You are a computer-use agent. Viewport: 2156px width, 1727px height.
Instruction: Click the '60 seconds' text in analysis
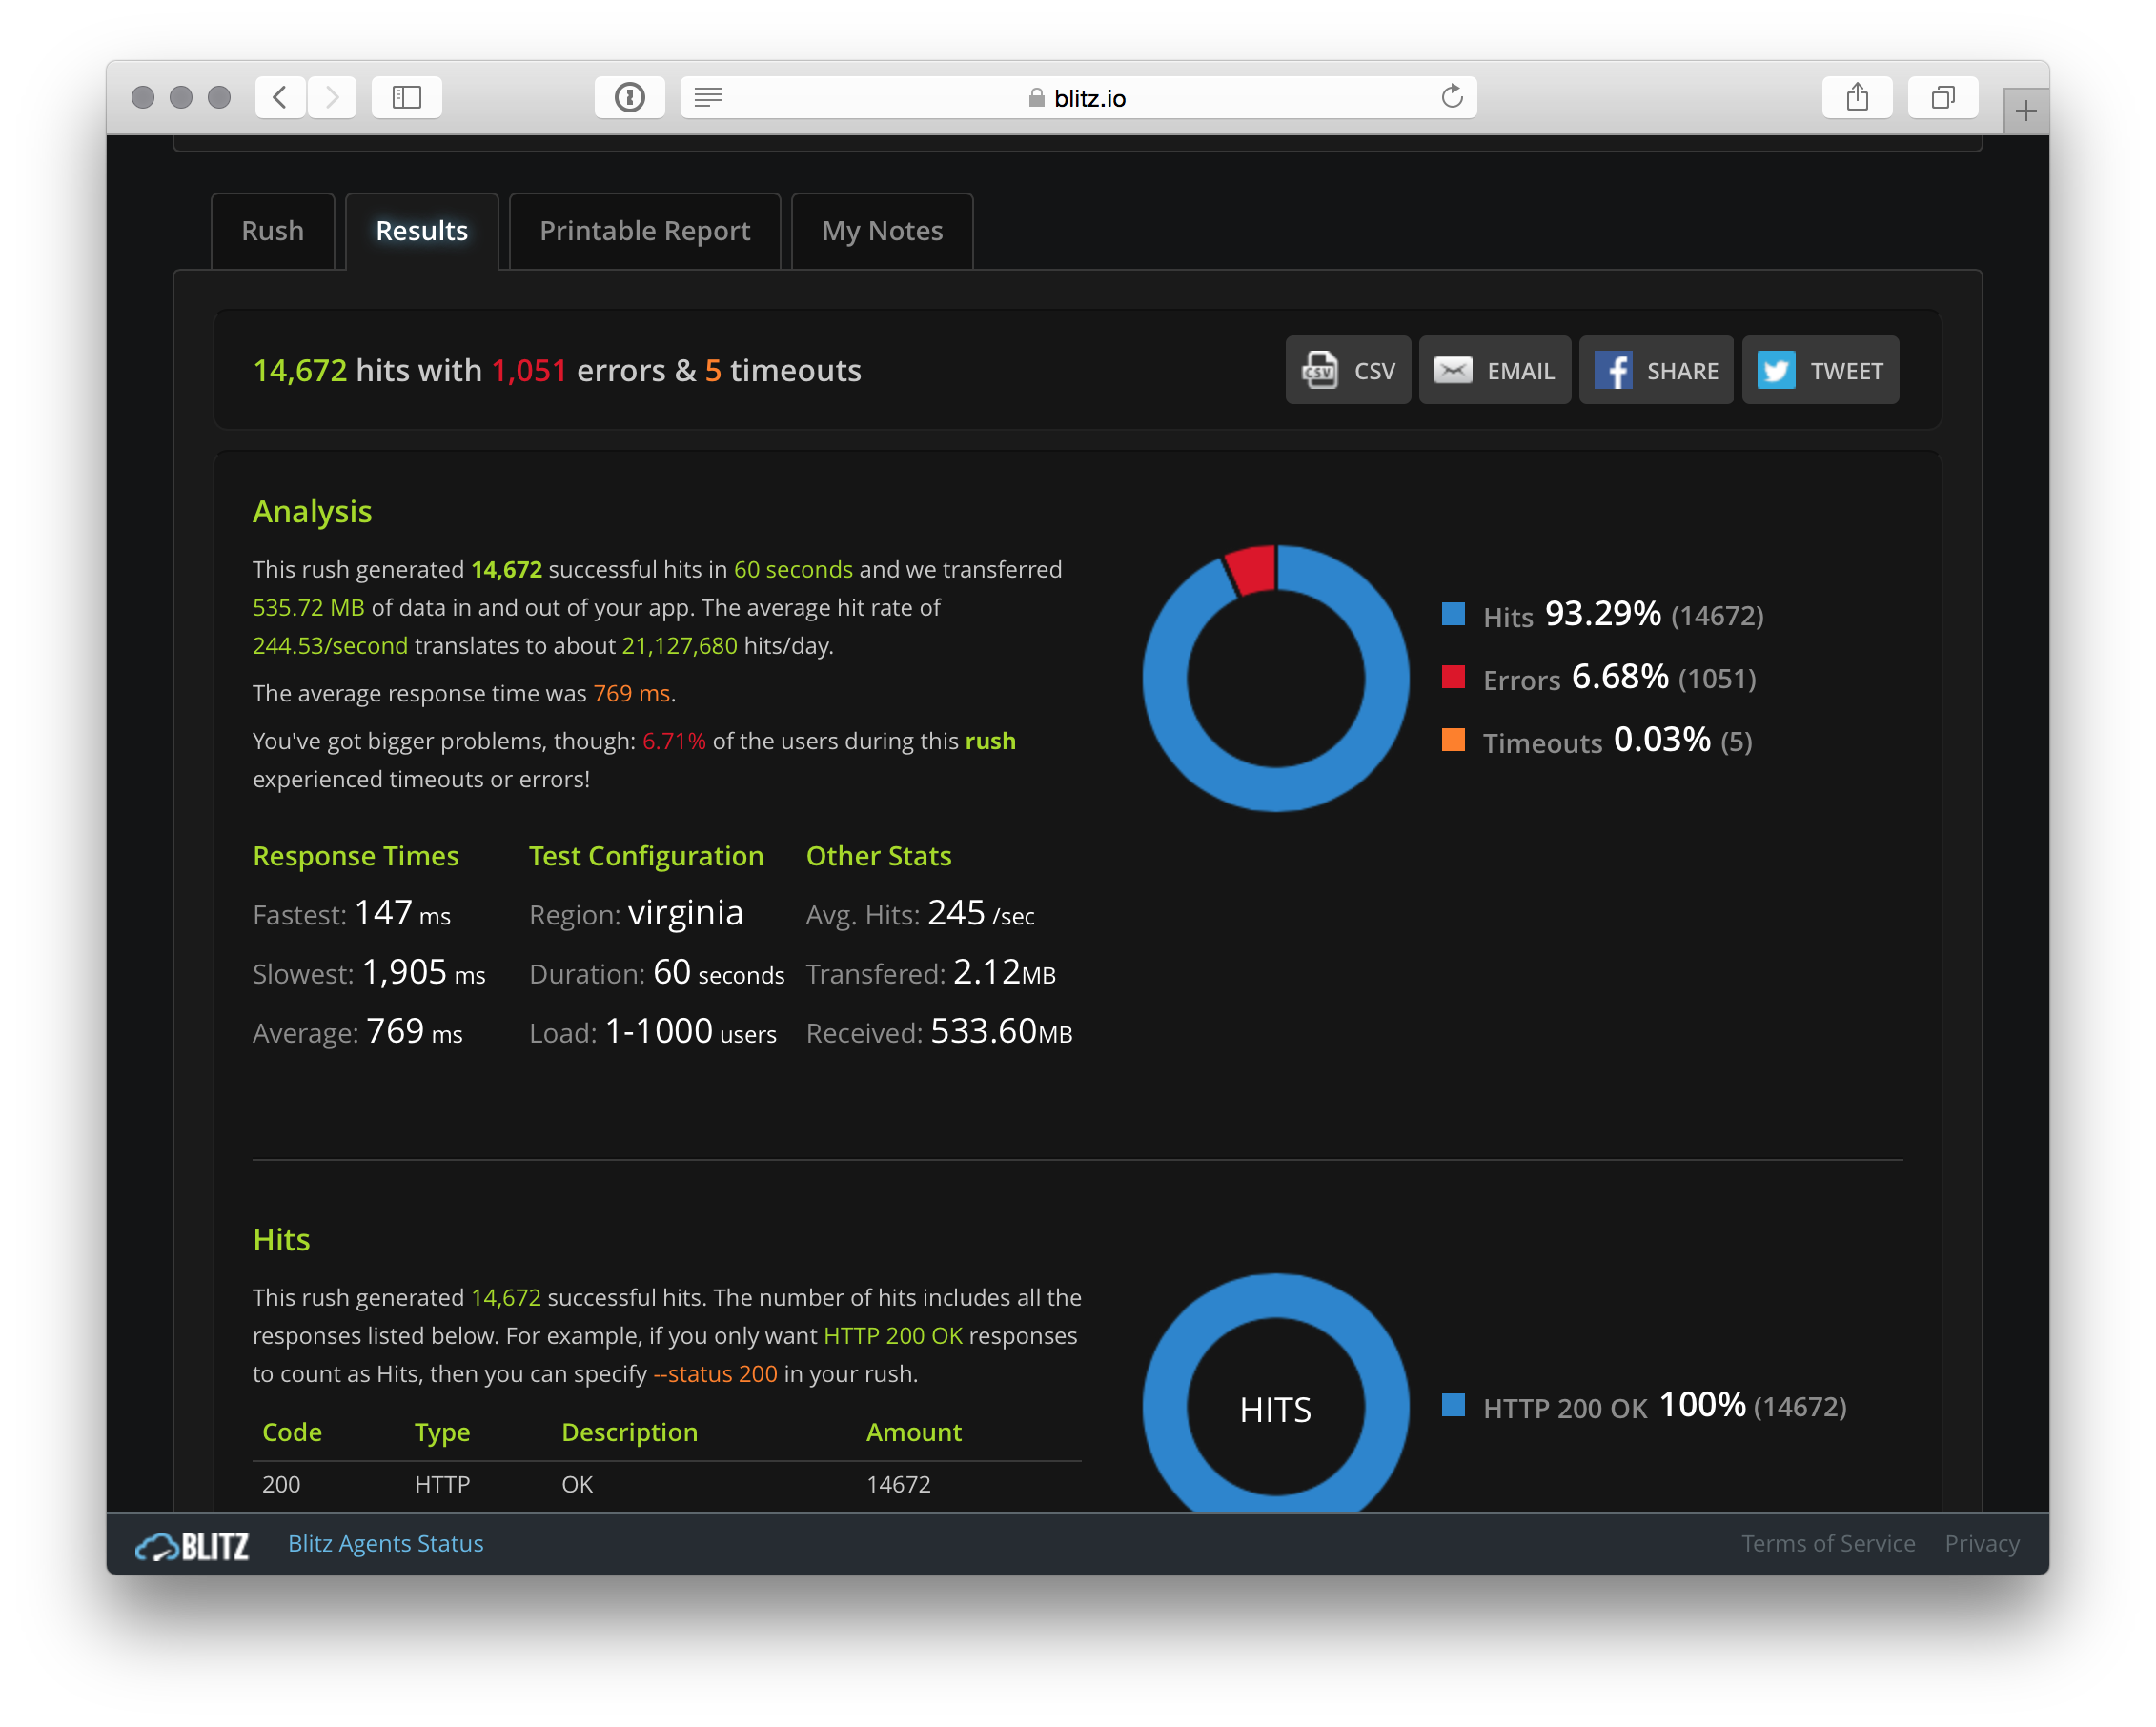tap(793, 569)
